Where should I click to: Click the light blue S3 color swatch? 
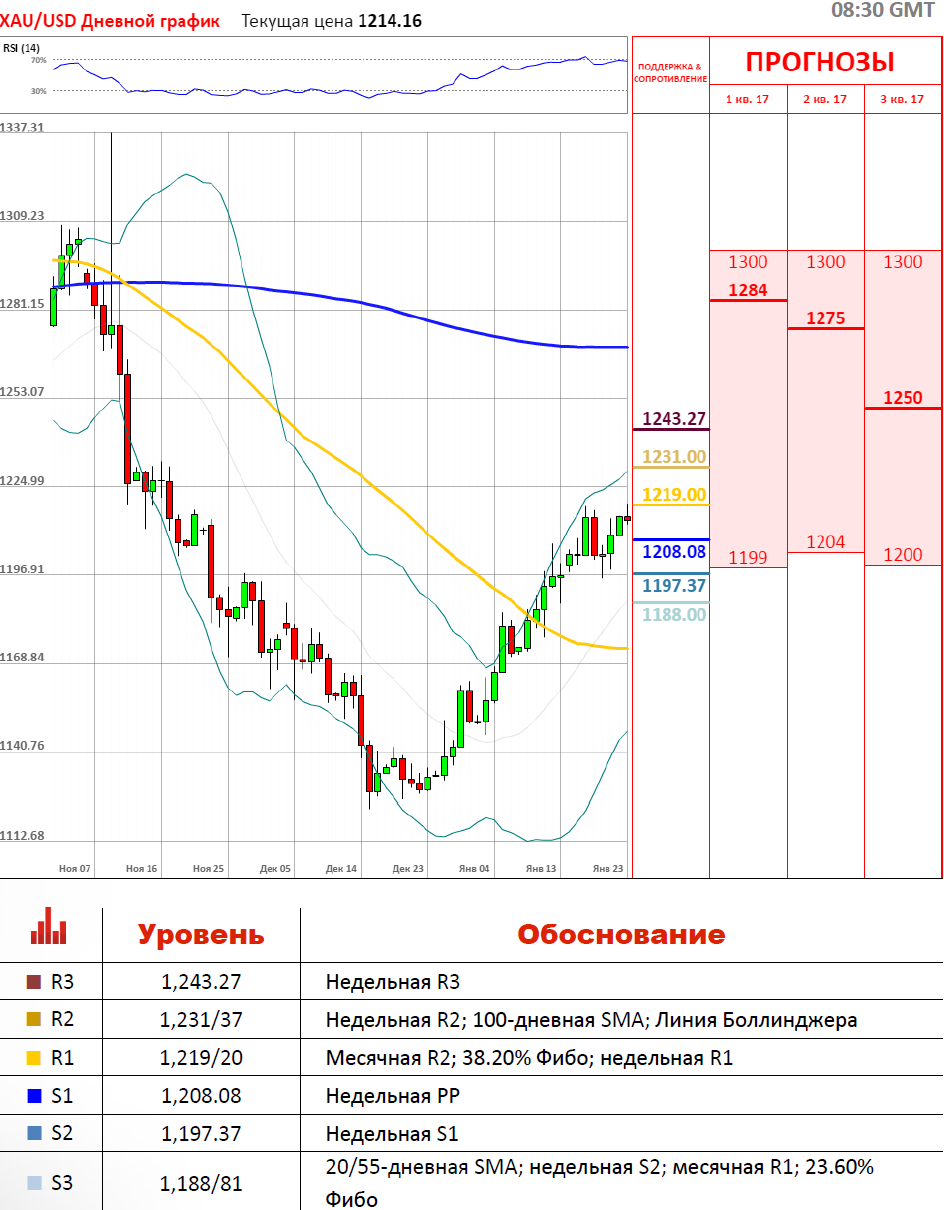pyautogui.click(x=33, y=1183)
